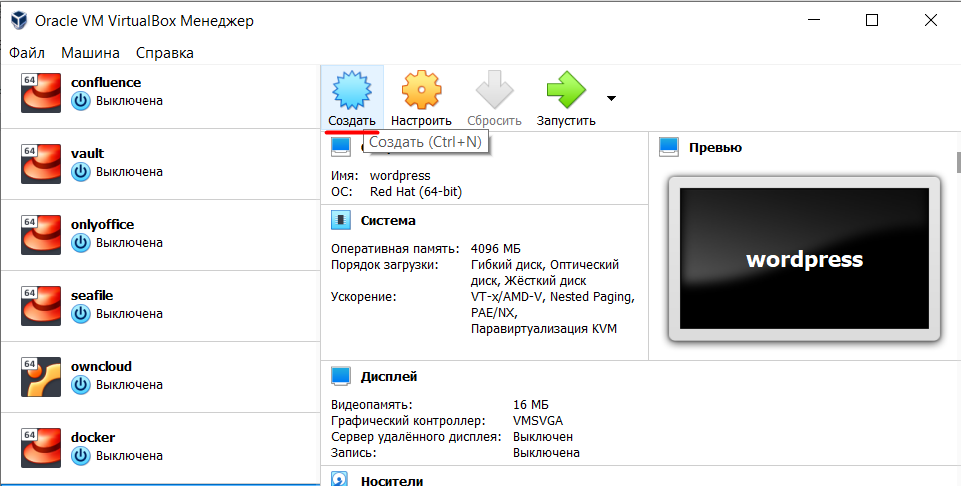Open the Справка menu
This screenshot has height=486, width=961.
click(x=165, y=53)
